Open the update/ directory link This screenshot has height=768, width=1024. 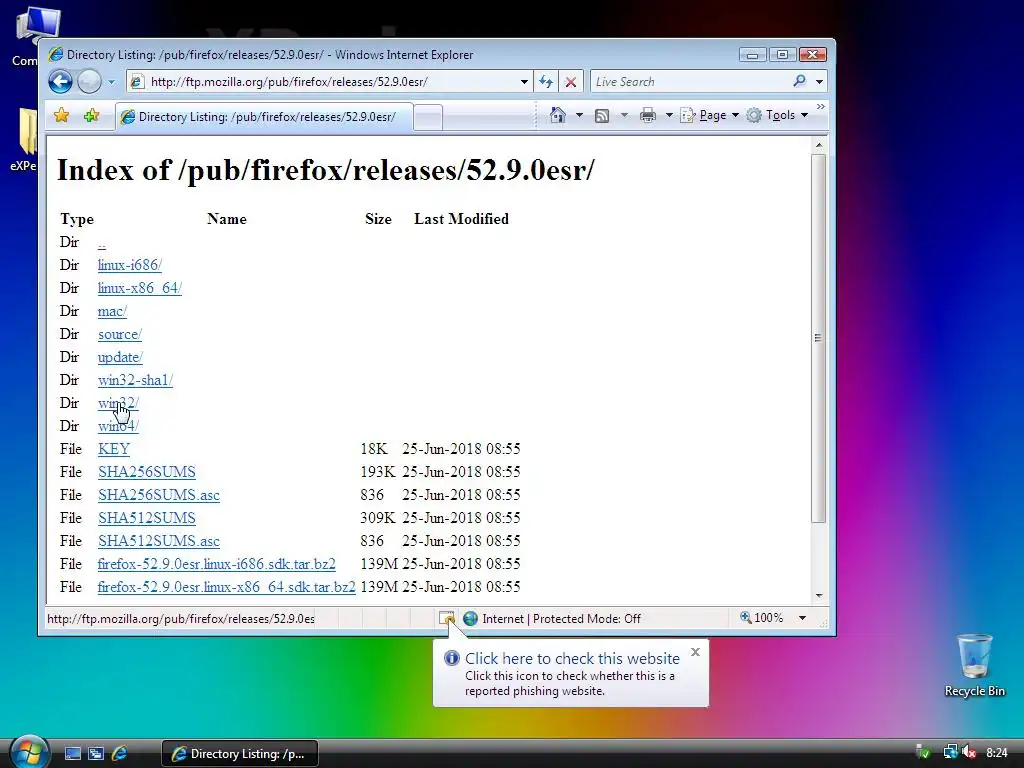coord(120,357)
